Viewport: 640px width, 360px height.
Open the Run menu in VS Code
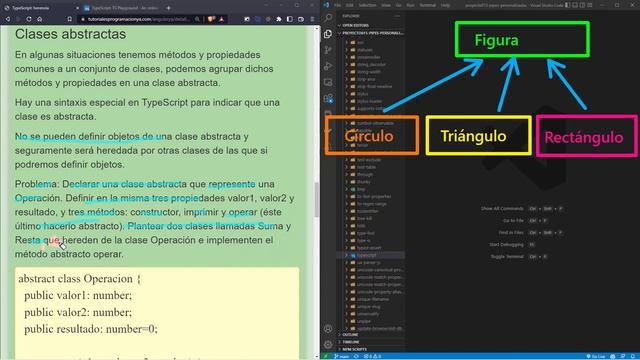[x=411, y=5]
